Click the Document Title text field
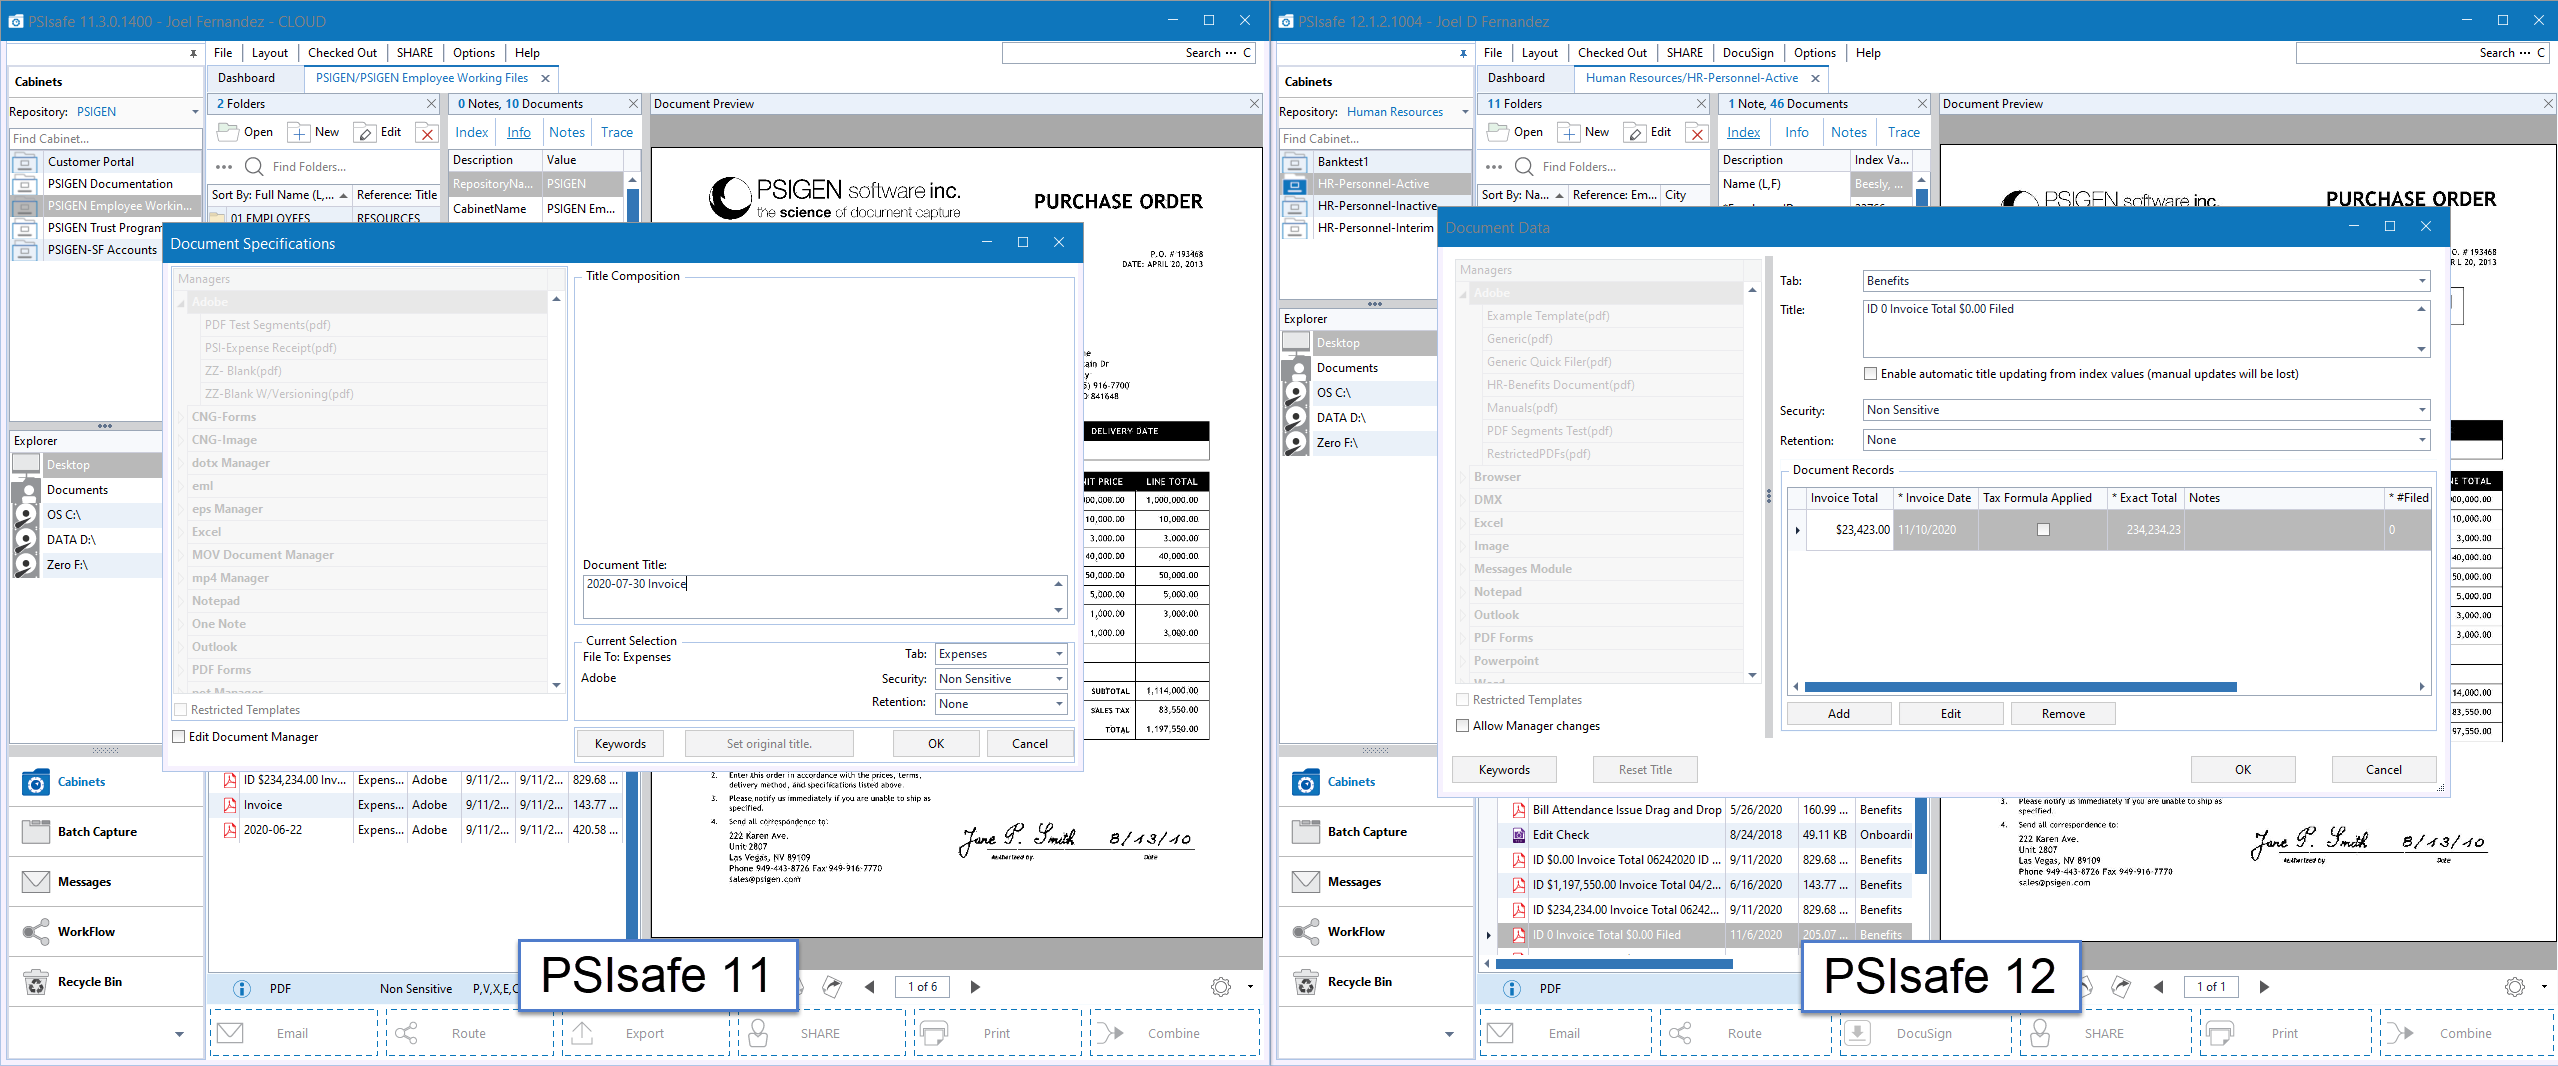 [x=815, y=596]
